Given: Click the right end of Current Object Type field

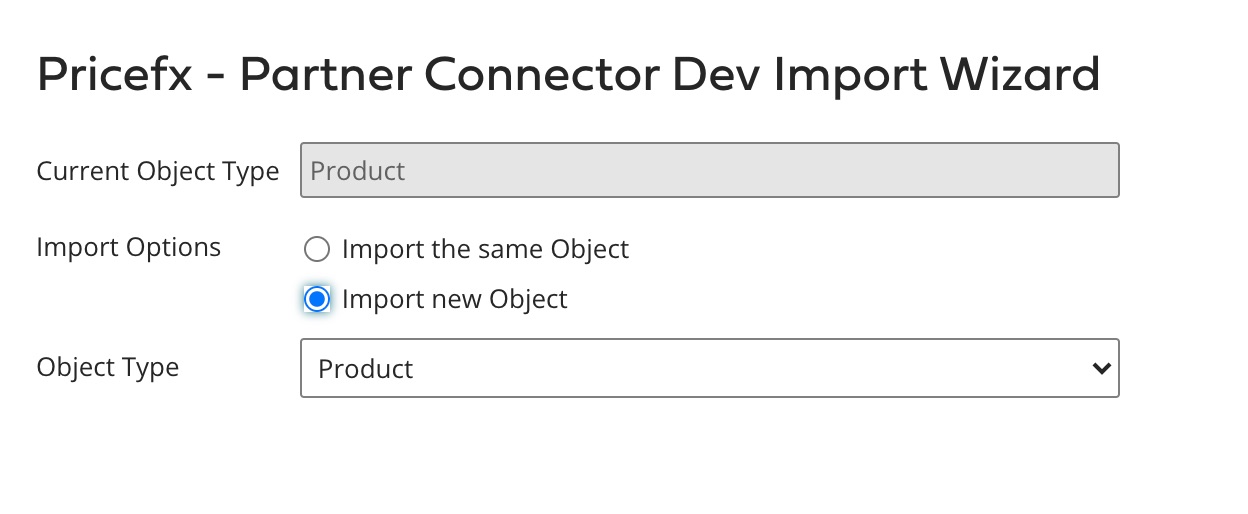Looking at the screenshot, I should (x=1090, y=170).
